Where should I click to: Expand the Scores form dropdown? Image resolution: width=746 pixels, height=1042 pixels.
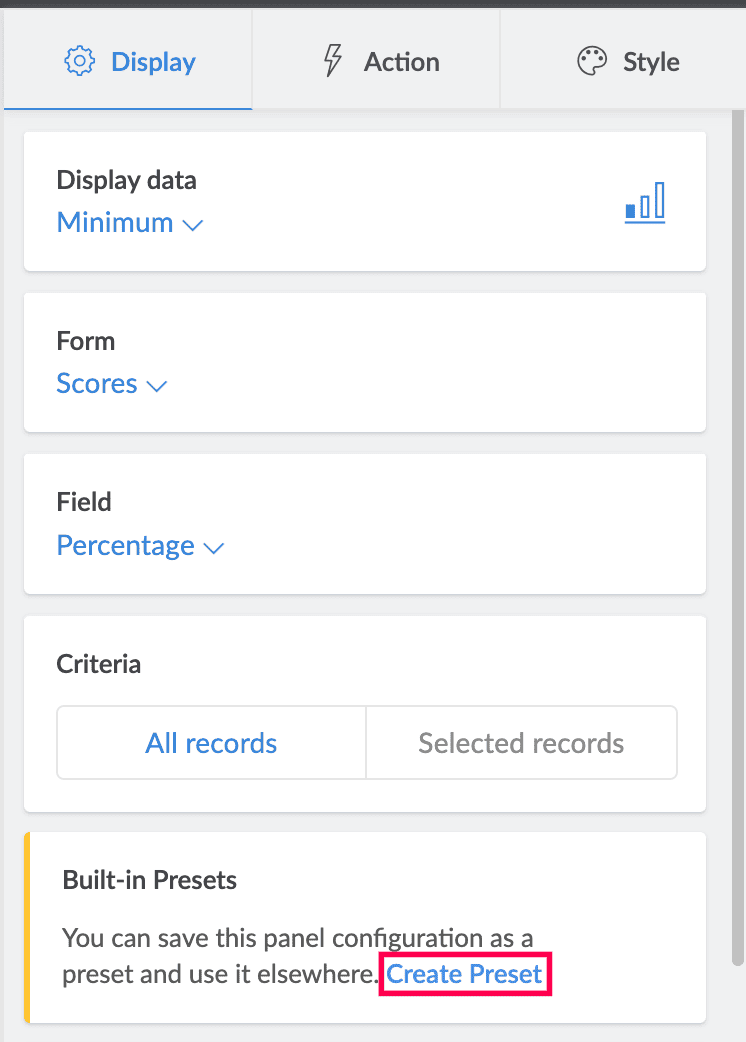(97, 384)
